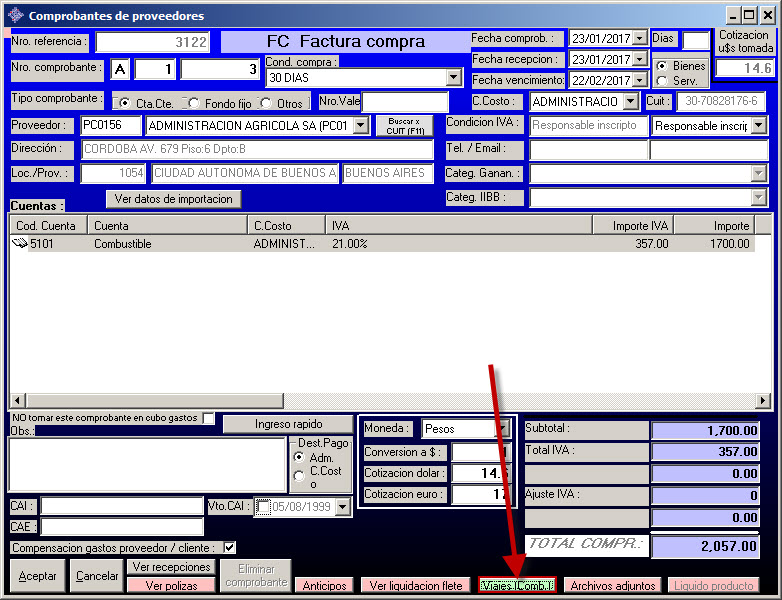Click the Viajes (Comb.) button

tap(516, 585)
